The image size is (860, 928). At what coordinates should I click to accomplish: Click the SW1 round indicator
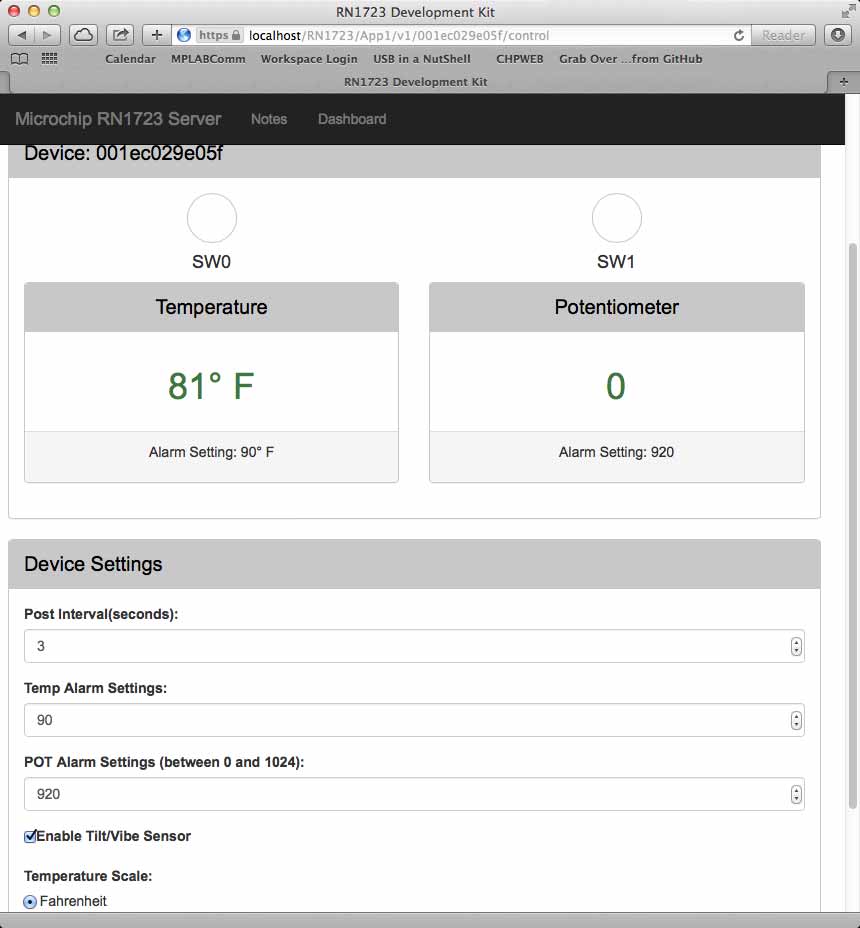(x=616, y=218)
